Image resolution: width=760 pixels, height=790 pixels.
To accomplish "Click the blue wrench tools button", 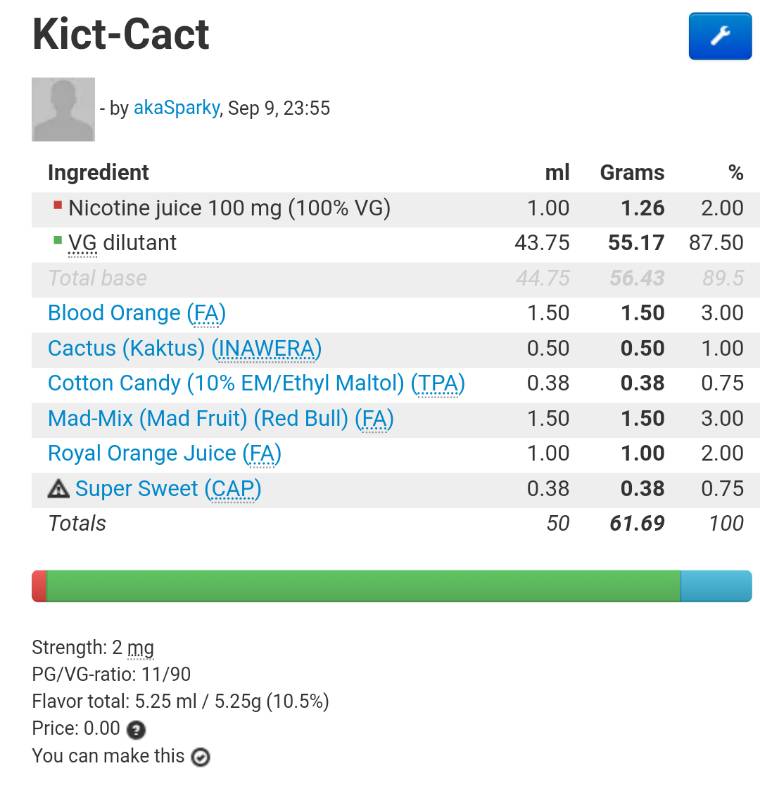I will click(719, 37).
